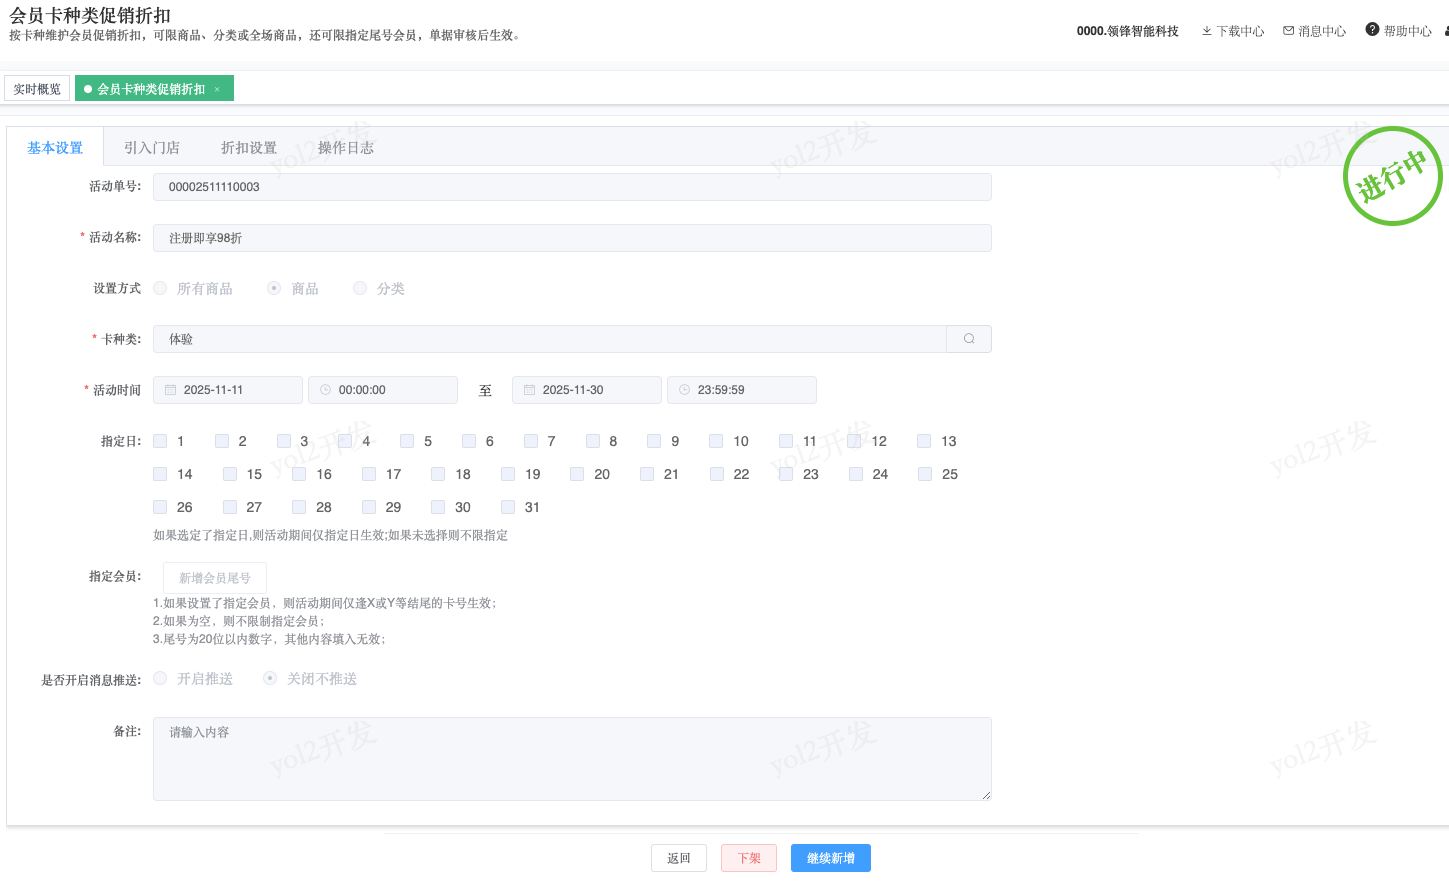Open the 操作日志 tab
Screen dimensions: 1449x889
click(346, 148)
